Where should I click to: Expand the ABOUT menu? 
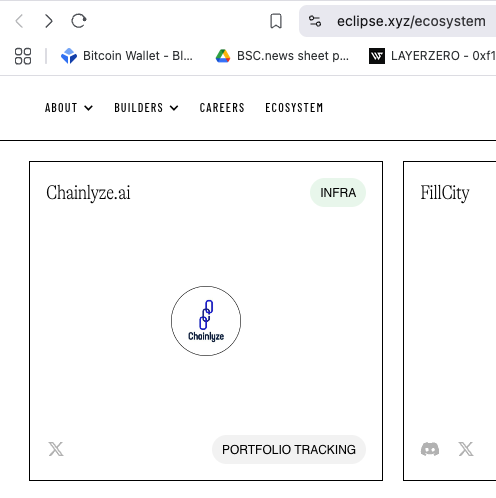click(x=69, y=108)
